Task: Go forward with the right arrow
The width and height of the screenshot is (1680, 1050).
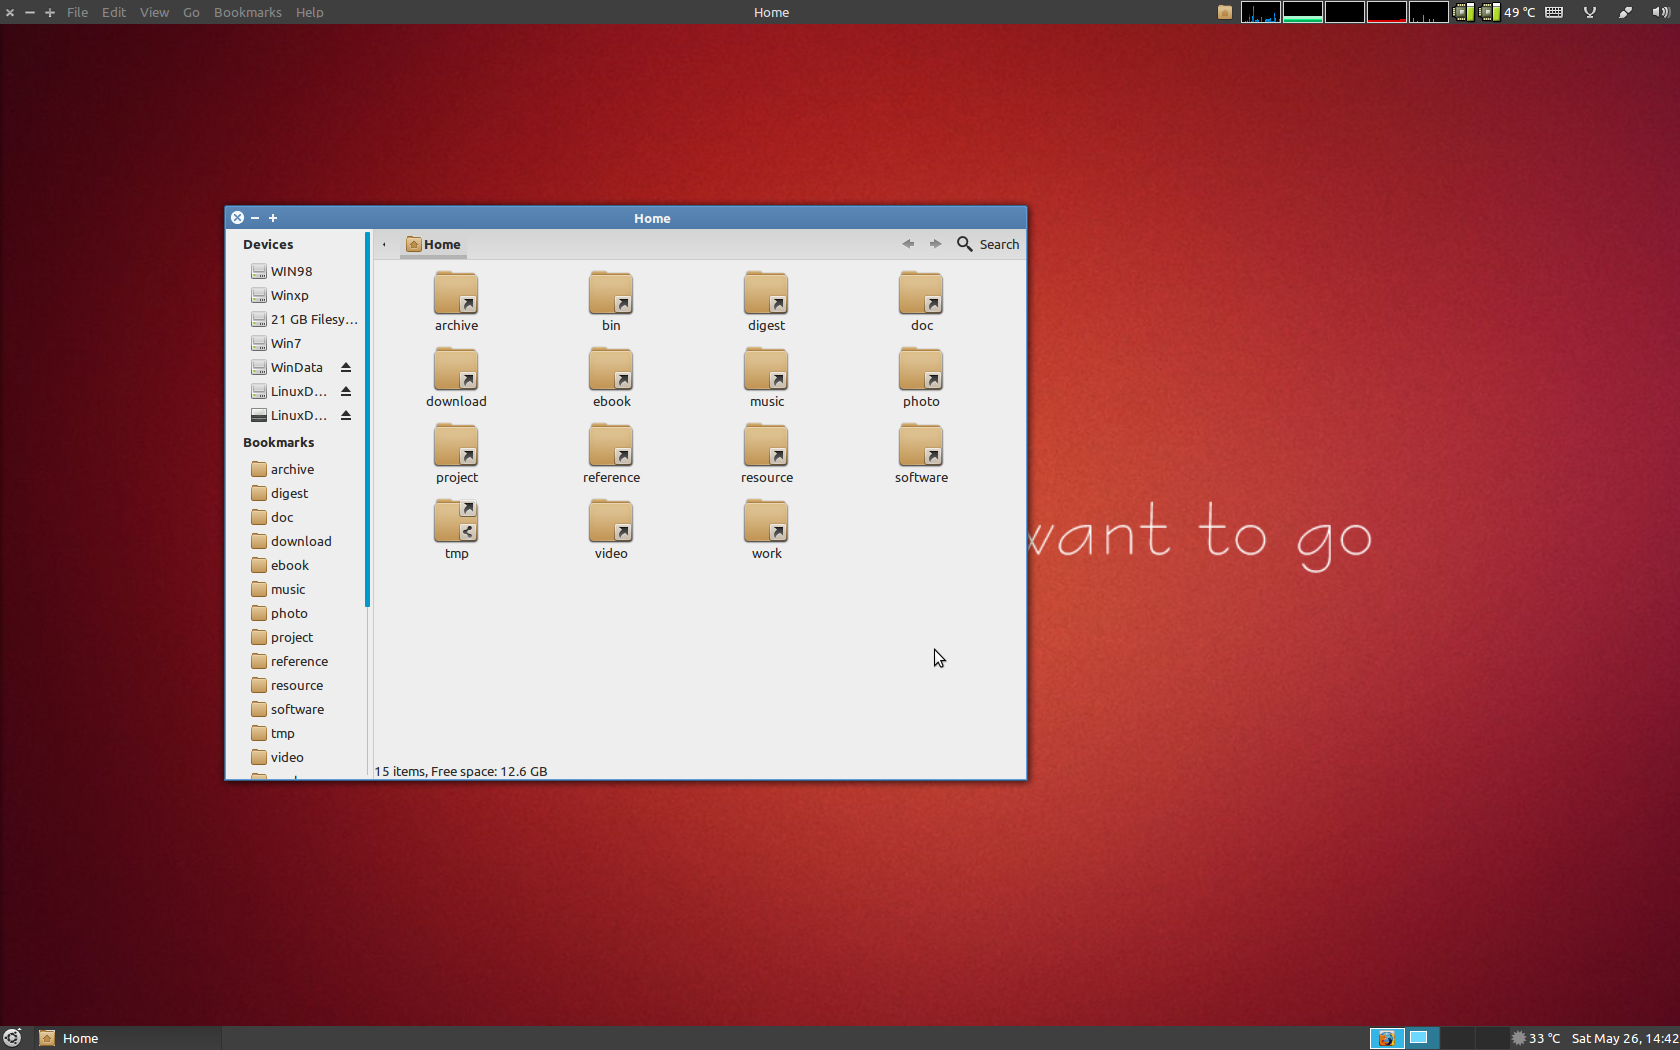Action: 935,244
